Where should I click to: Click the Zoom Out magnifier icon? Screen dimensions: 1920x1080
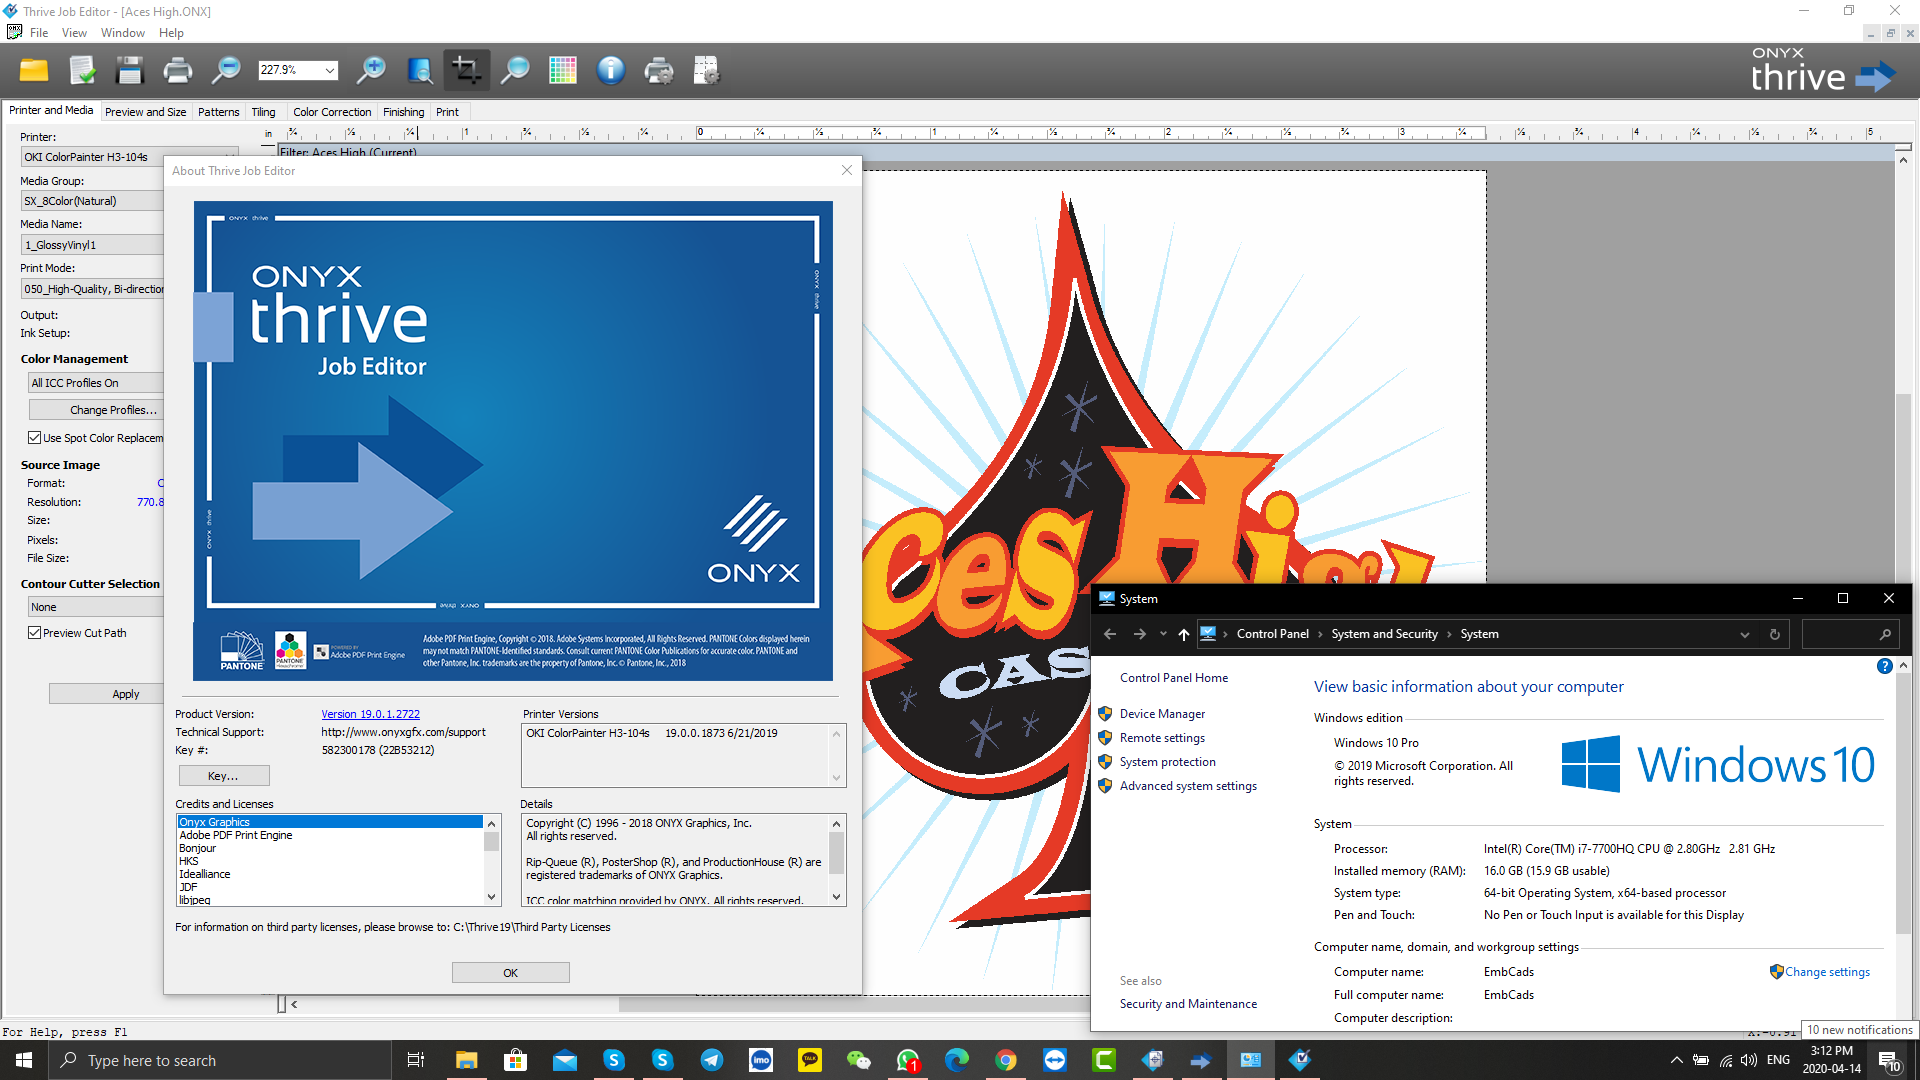[x=225, y=70]
